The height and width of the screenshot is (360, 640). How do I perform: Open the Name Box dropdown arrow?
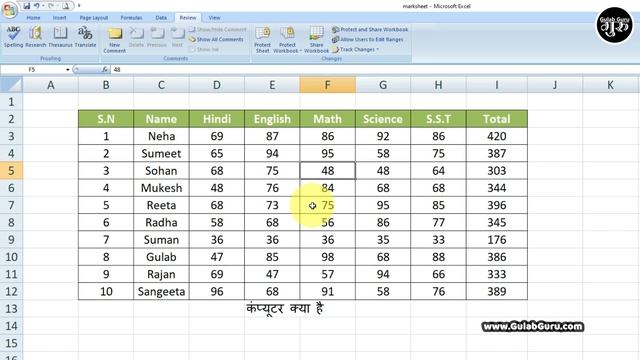[67, 70]
